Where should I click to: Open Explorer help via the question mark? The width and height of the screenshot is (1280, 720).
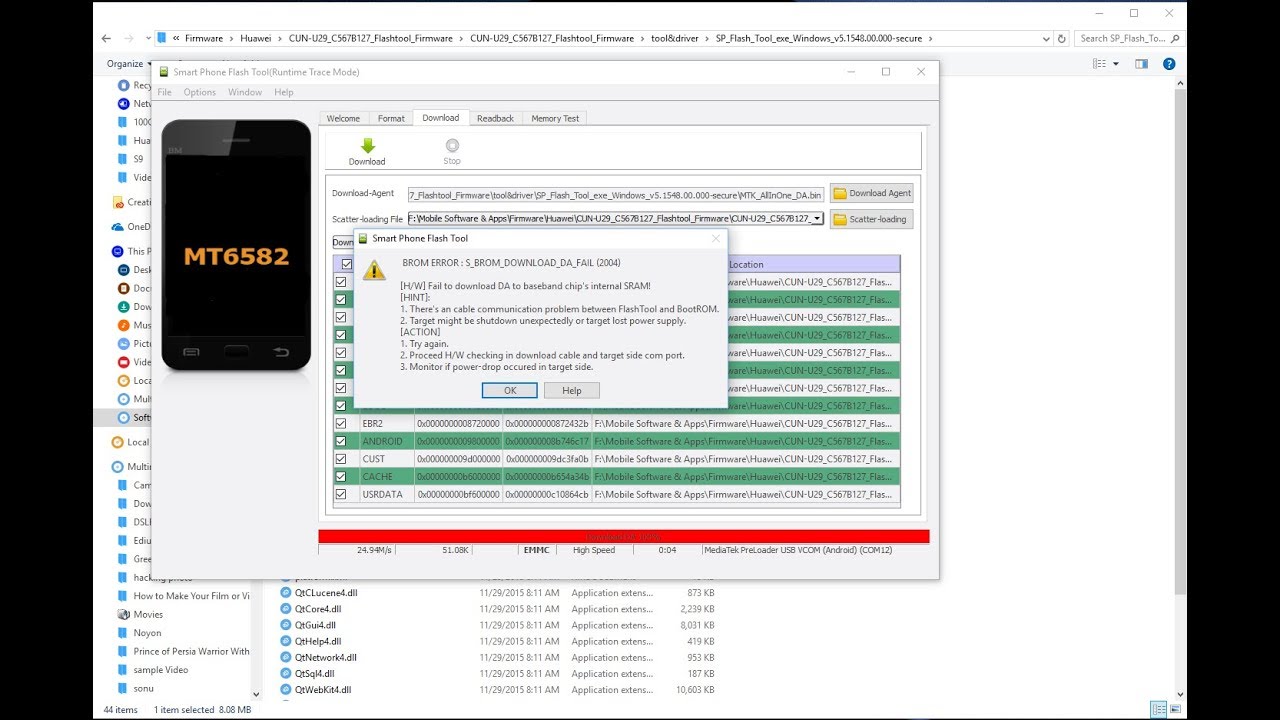[x=1168, y=64]
